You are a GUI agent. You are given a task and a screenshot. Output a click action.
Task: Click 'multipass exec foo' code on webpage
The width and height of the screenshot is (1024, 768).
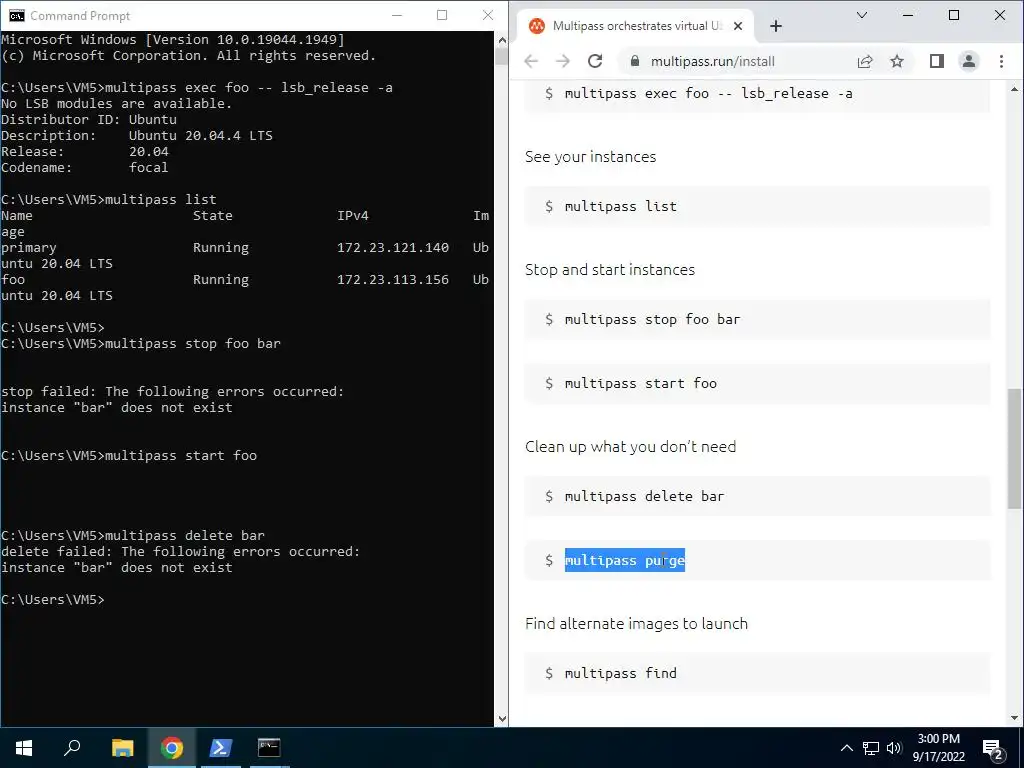709,93
